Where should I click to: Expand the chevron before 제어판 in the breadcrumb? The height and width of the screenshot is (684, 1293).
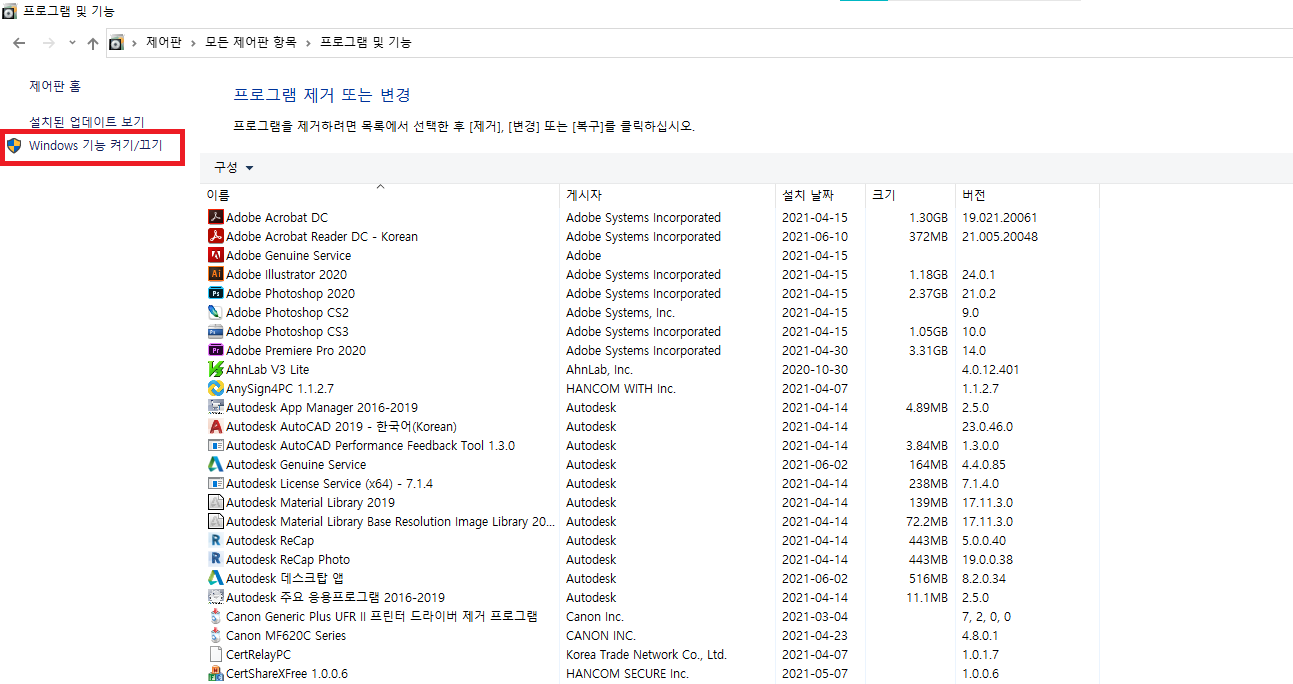point(135,43)
